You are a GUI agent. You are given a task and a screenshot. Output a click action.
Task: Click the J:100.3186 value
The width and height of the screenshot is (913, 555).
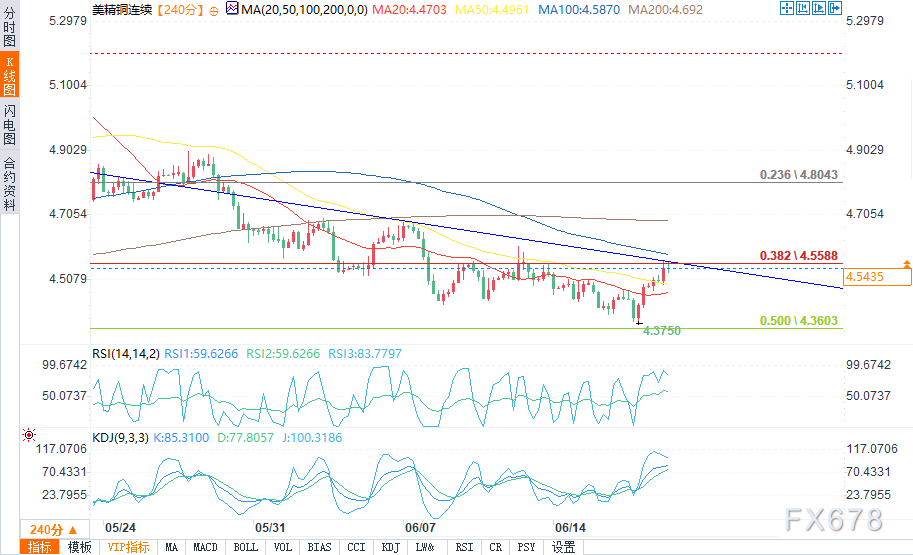pos(312,437)
